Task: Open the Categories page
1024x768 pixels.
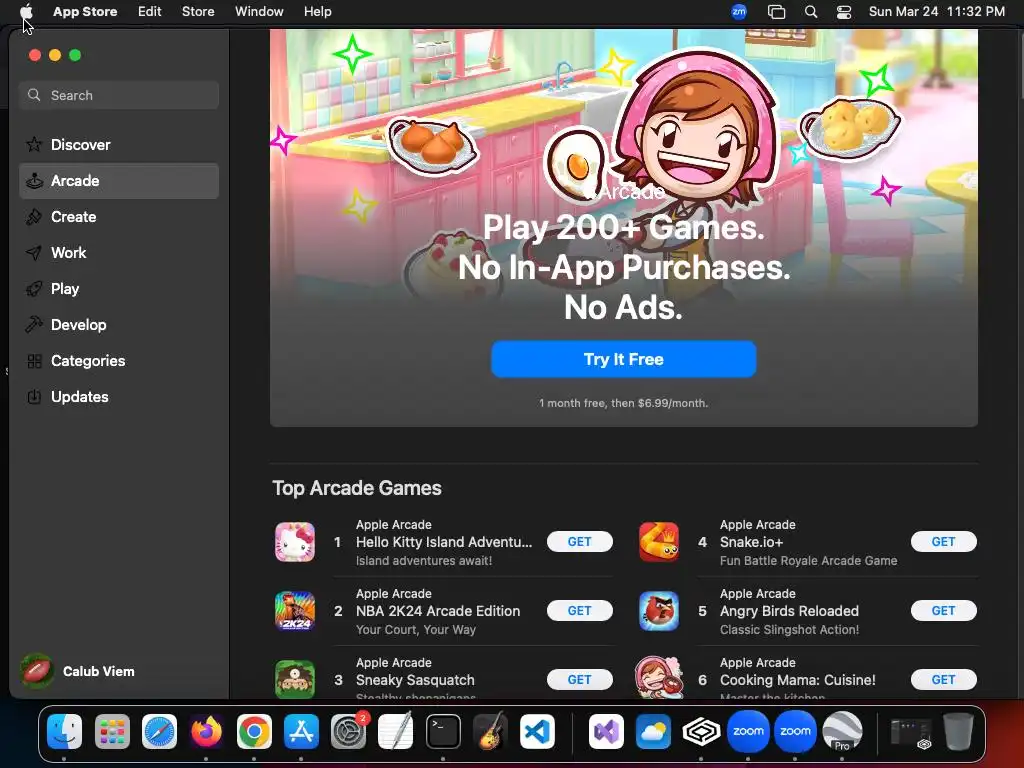Action: 119,360
